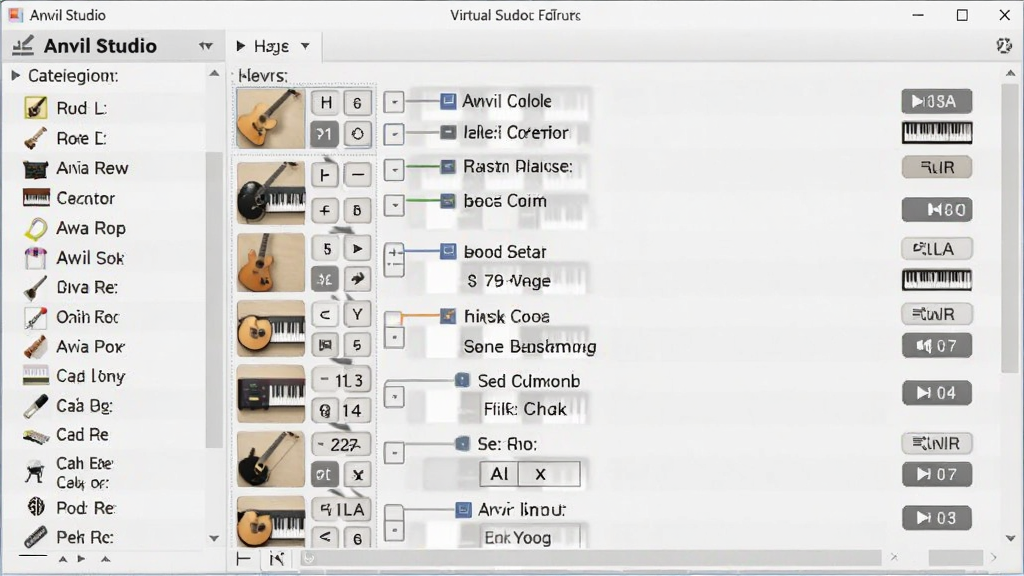Open the settings icon at the toolbar's right end
This screenshot has height=576, width=1024.
(1004, 46)
